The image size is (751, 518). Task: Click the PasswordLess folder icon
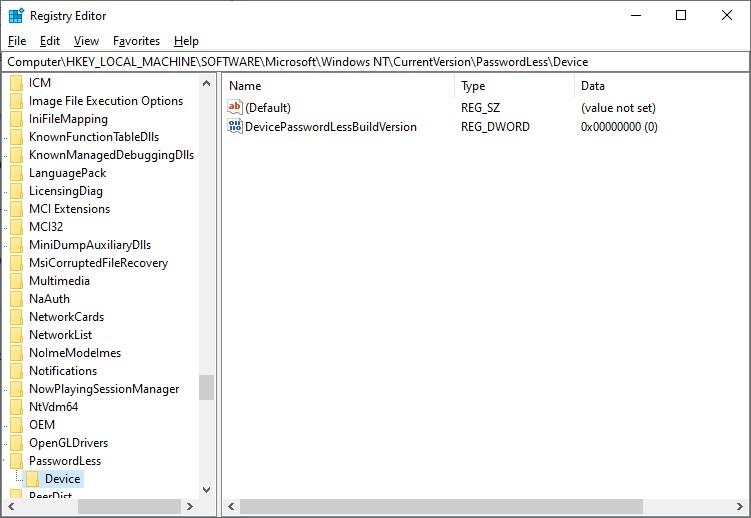click(17, 461)
